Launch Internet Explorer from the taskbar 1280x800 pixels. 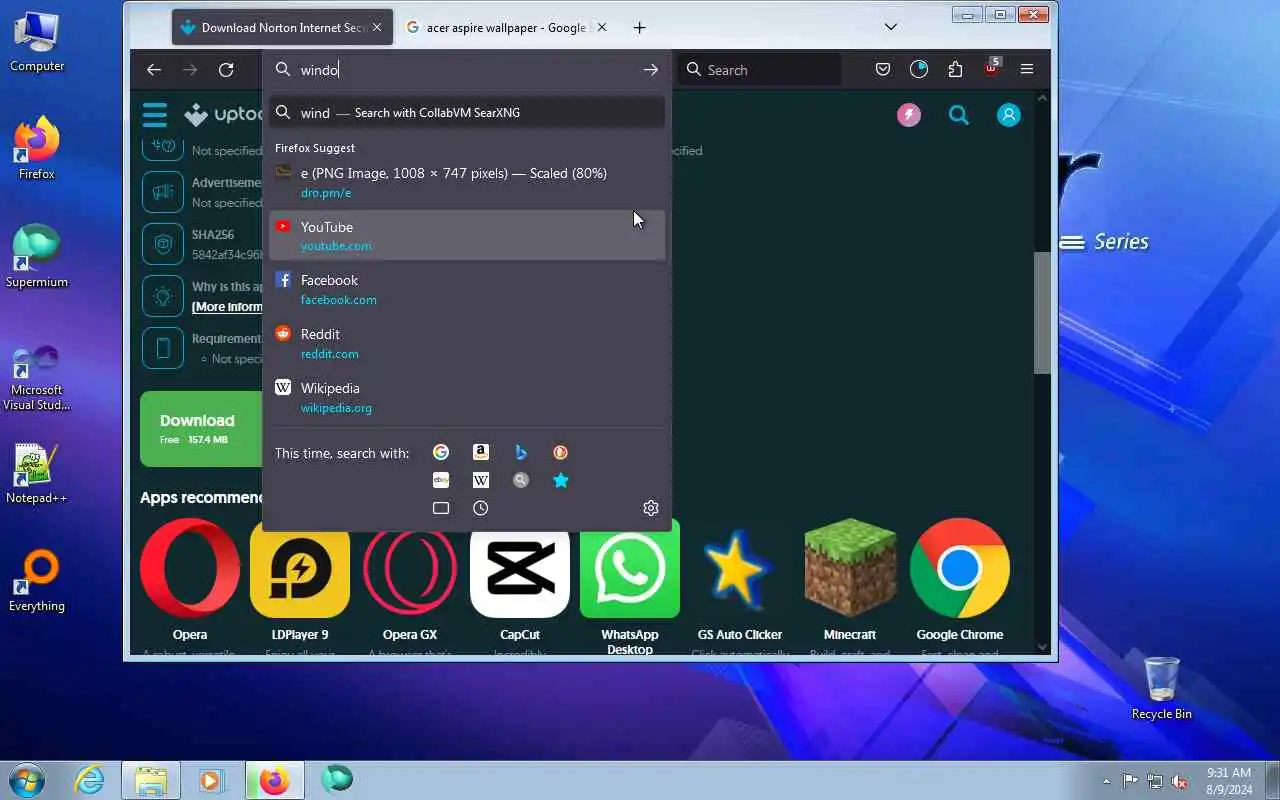click(x=90, y=780)
